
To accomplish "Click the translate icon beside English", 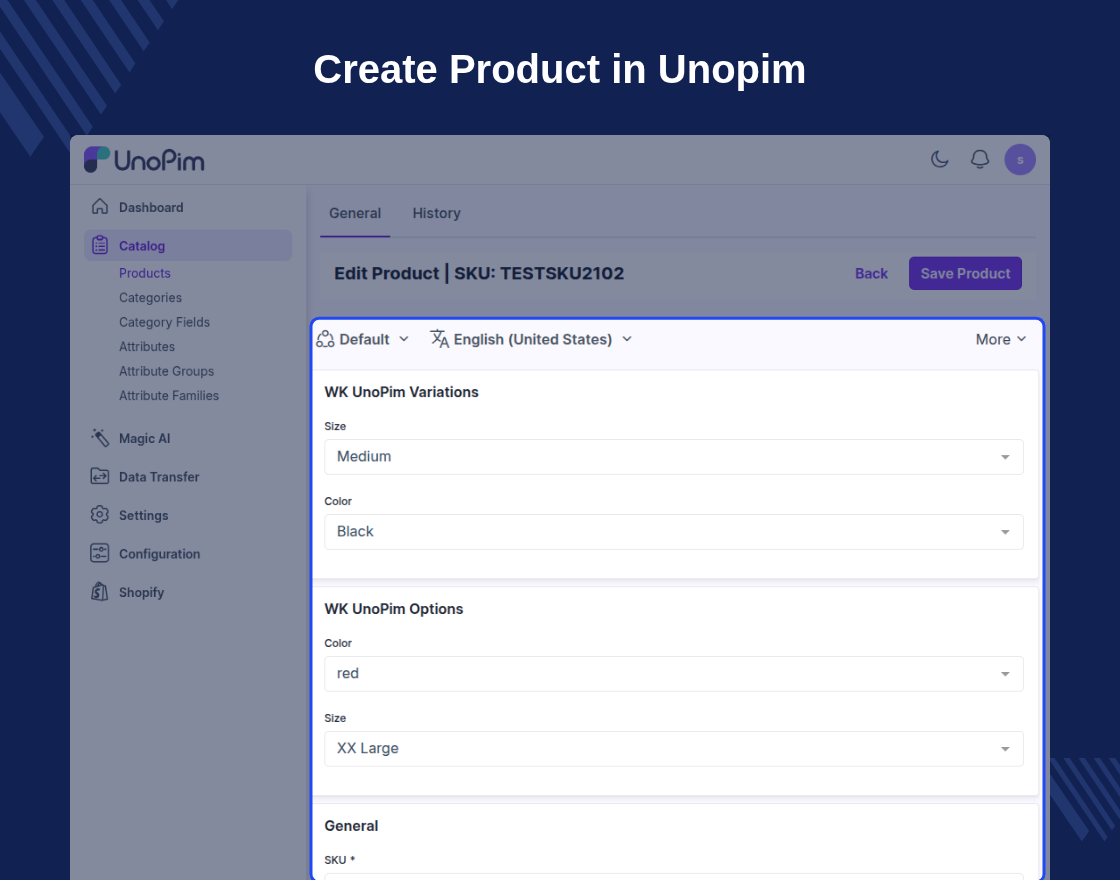I will click(439, 339).
